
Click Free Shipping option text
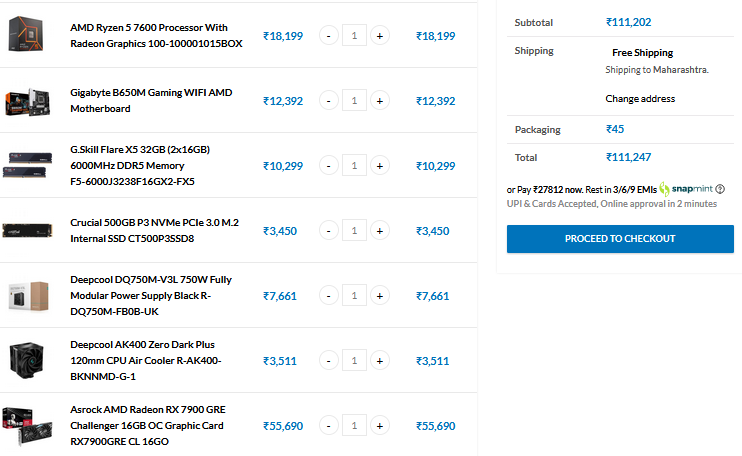(642, 53)
